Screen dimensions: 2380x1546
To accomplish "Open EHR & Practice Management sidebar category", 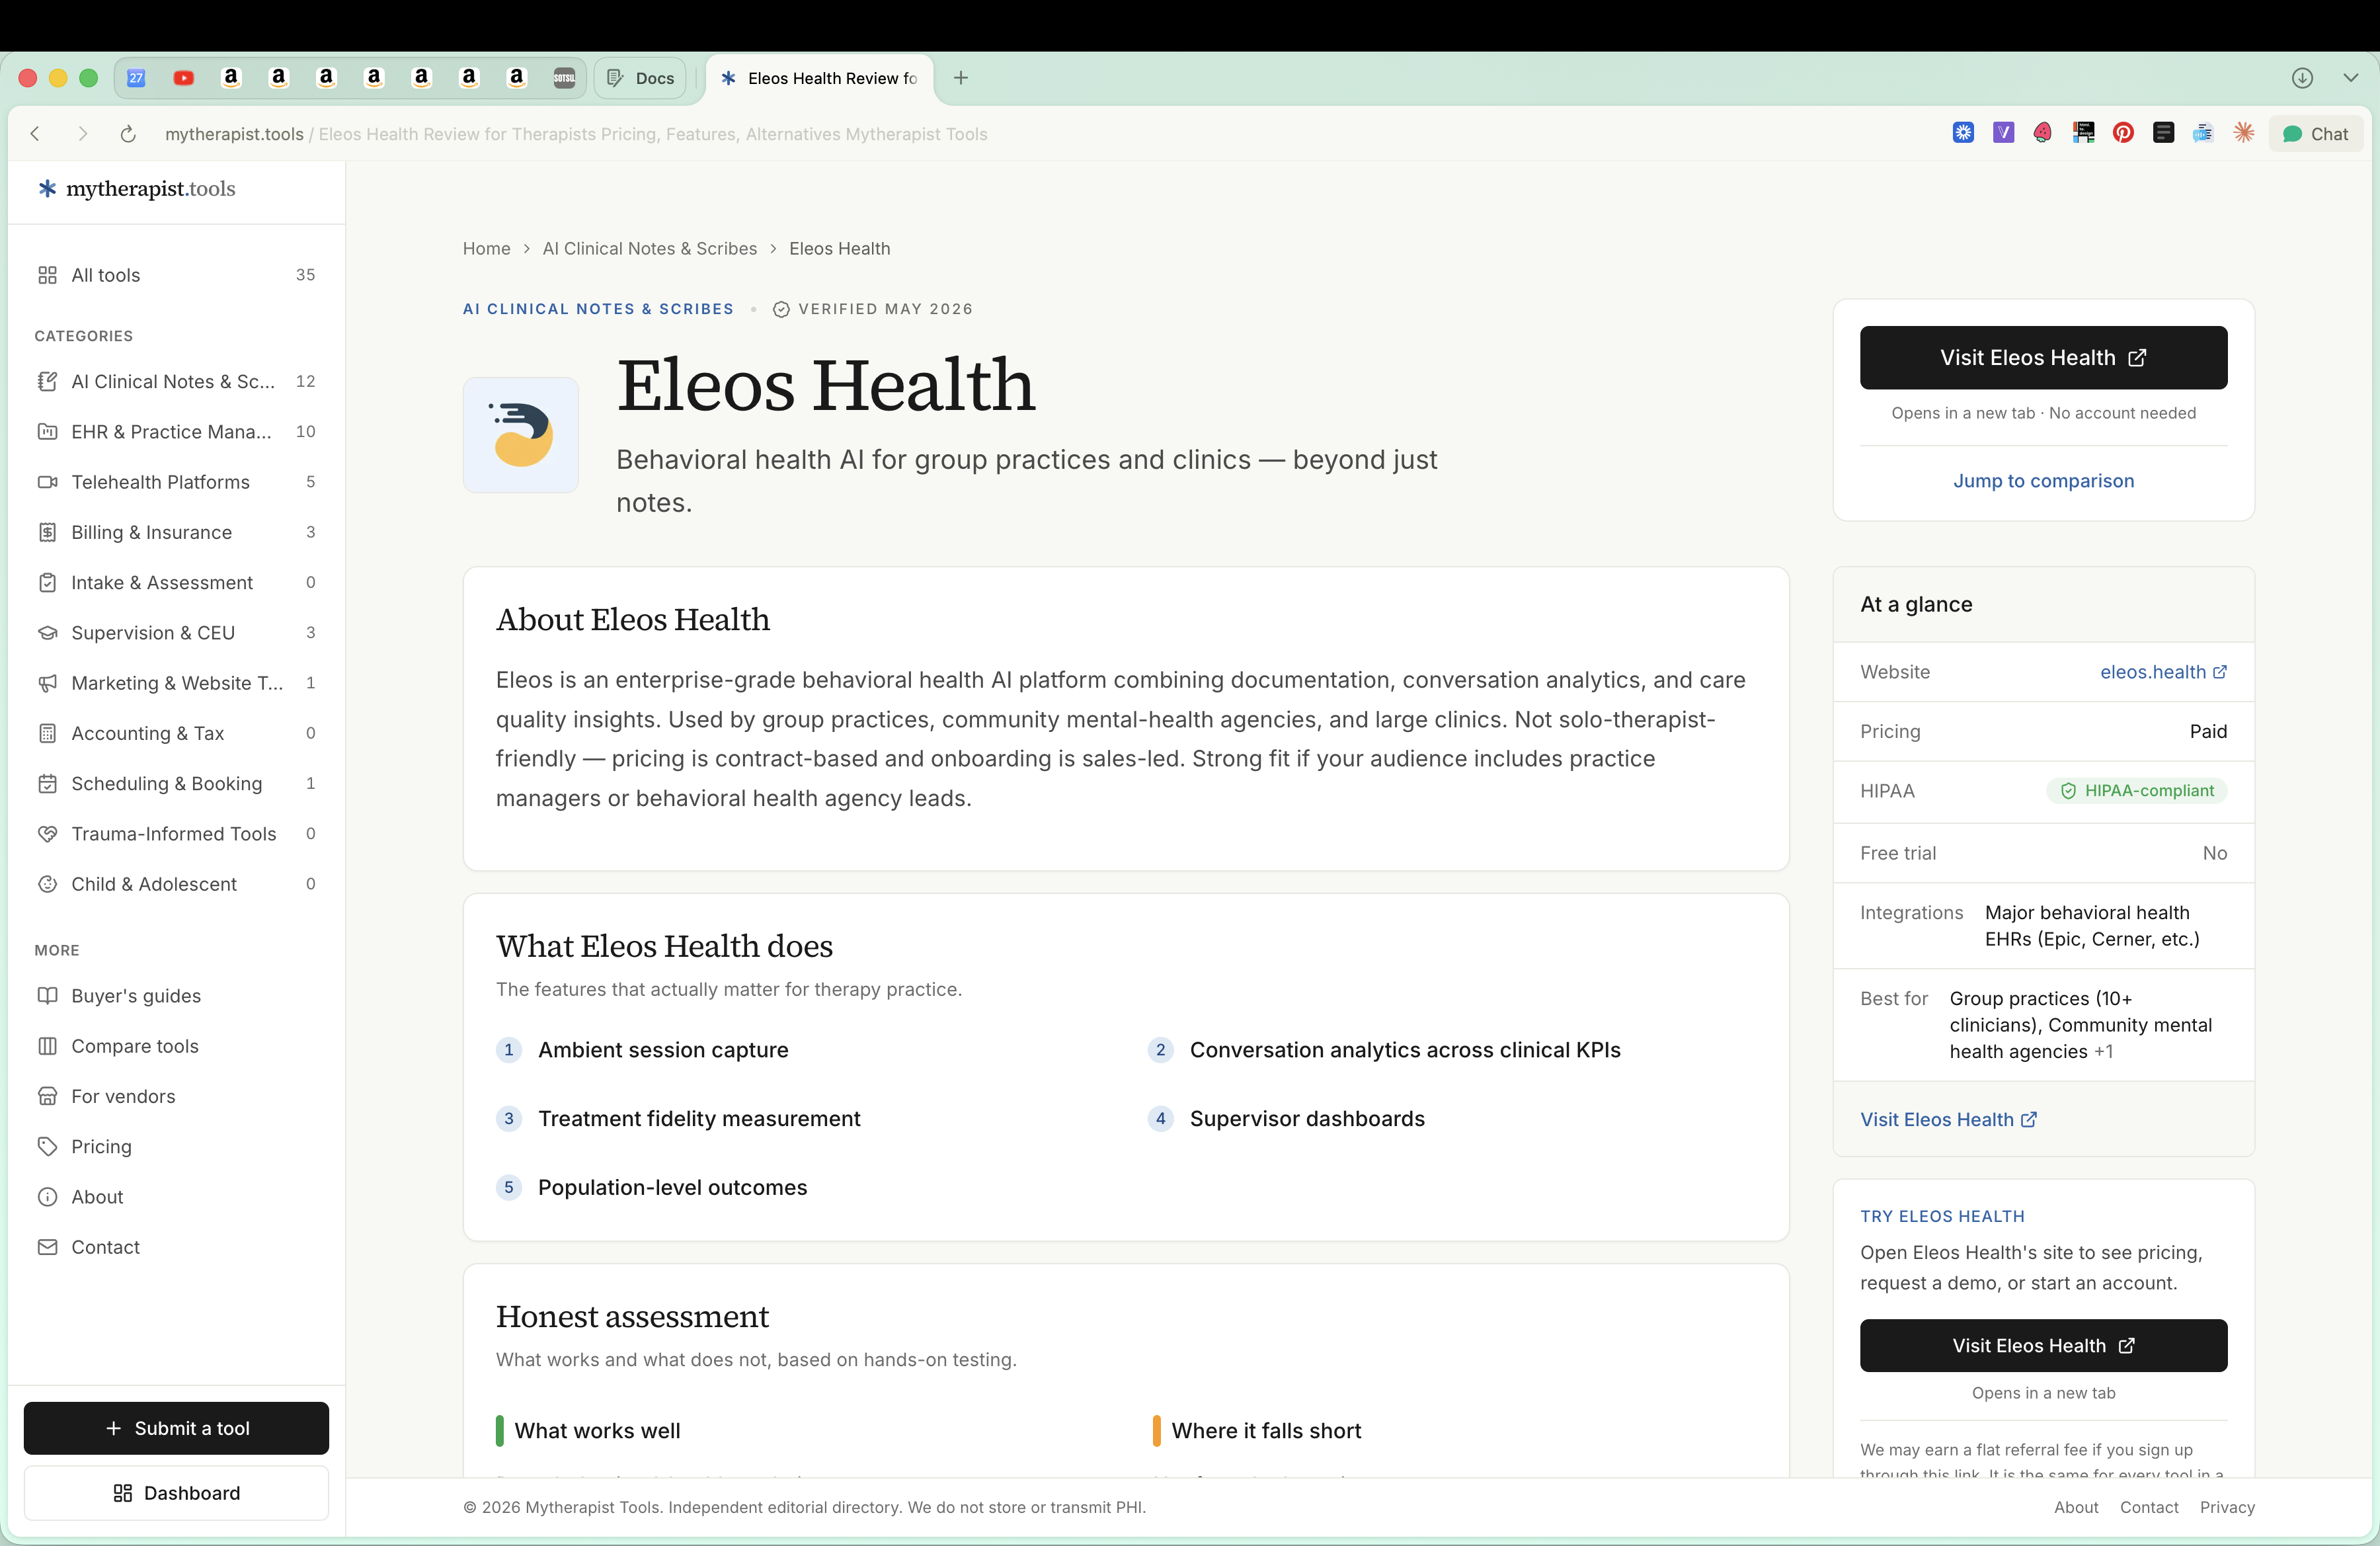I will [177, 431].
